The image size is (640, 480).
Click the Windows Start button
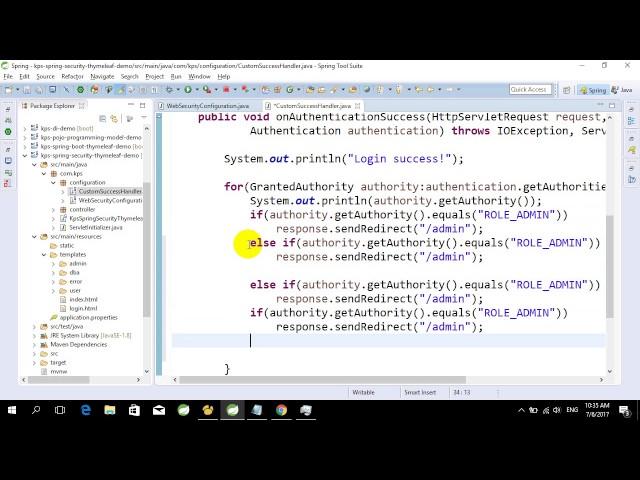pyautogui.click(x=12, y=410)
